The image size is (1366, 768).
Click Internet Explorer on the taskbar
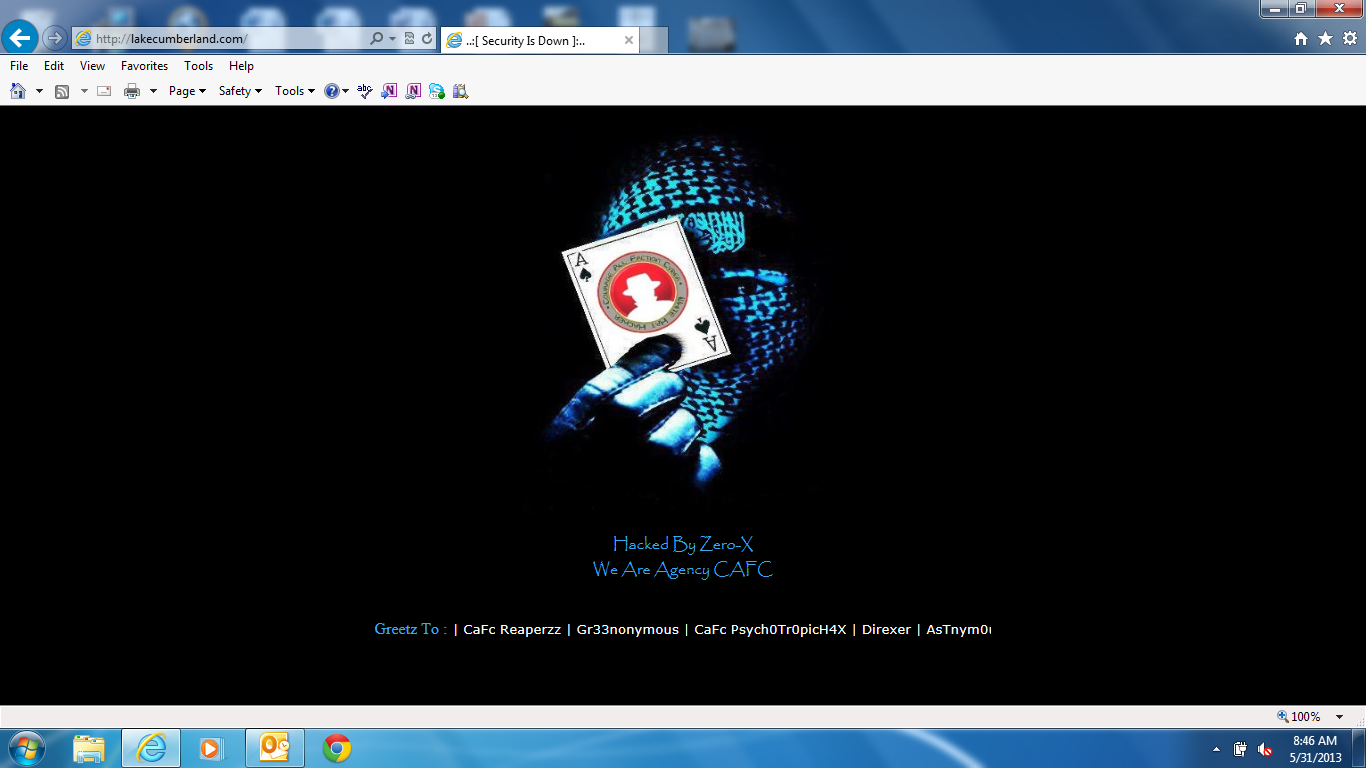point(151,748)
